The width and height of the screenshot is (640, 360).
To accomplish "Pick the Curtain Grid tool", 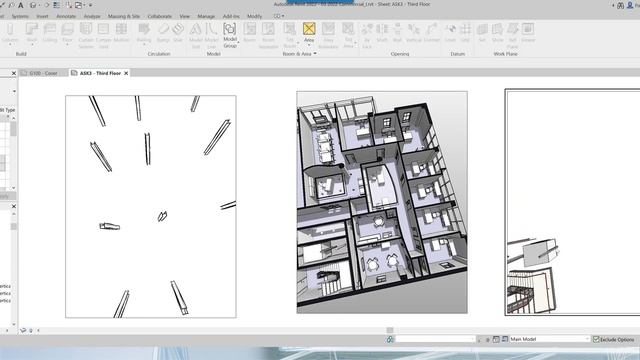I will 104,36.
